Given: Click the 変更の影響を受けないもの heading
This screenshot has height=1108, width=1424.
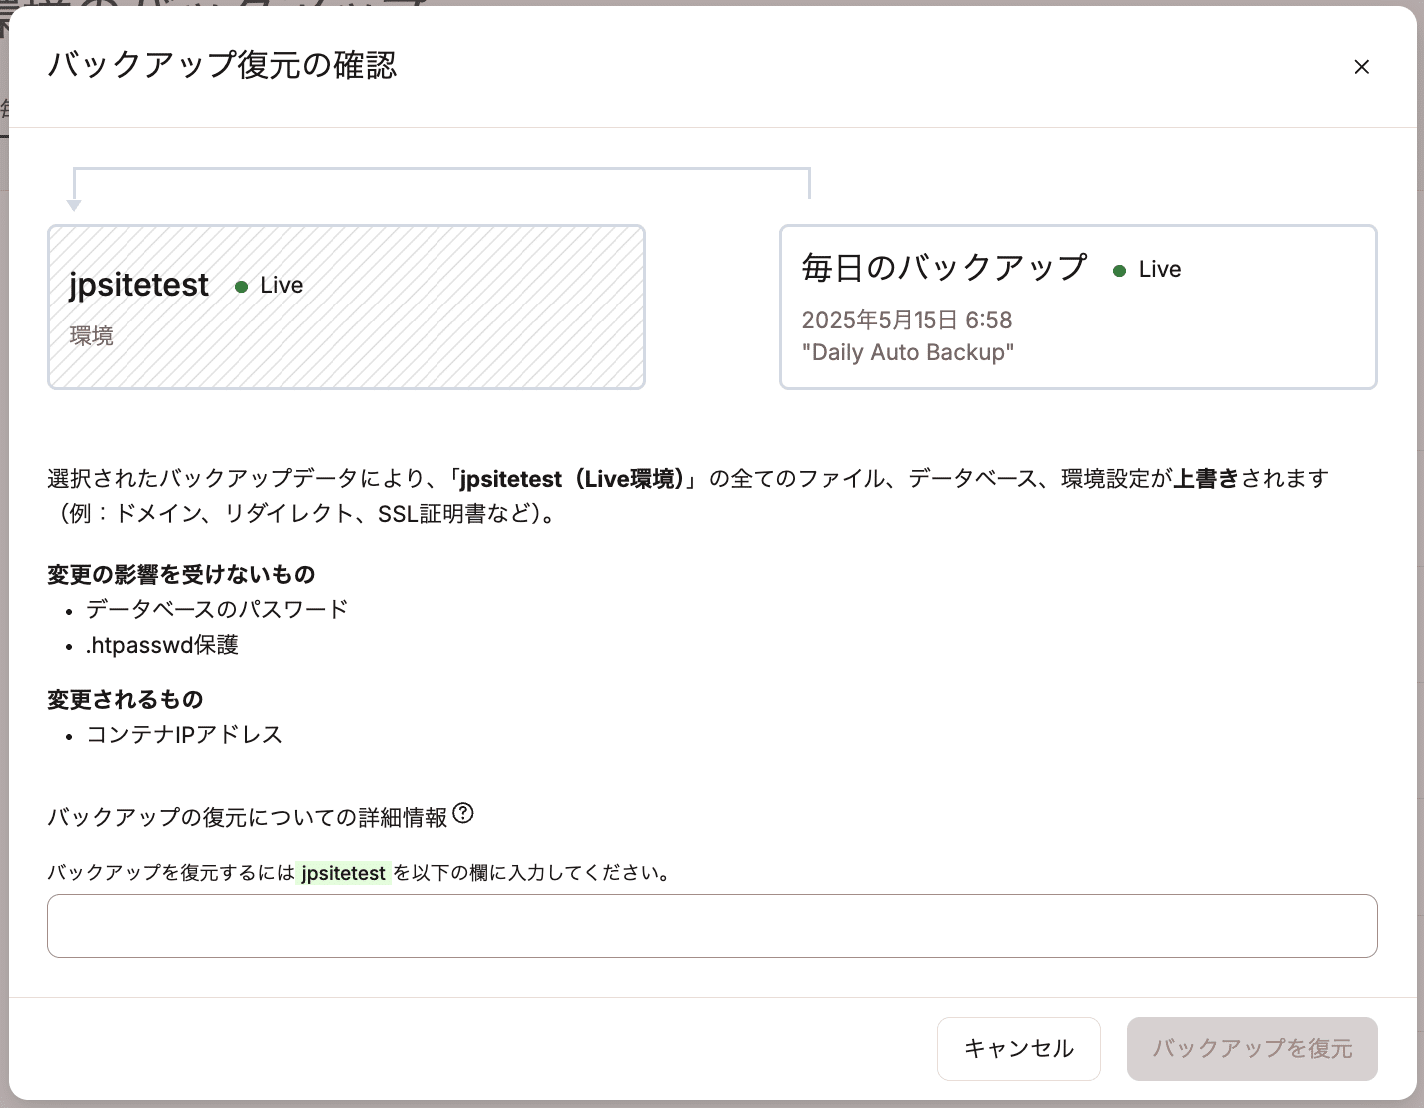Looking at the screenshot, I should pyautogui.click(x=181, y=574).
